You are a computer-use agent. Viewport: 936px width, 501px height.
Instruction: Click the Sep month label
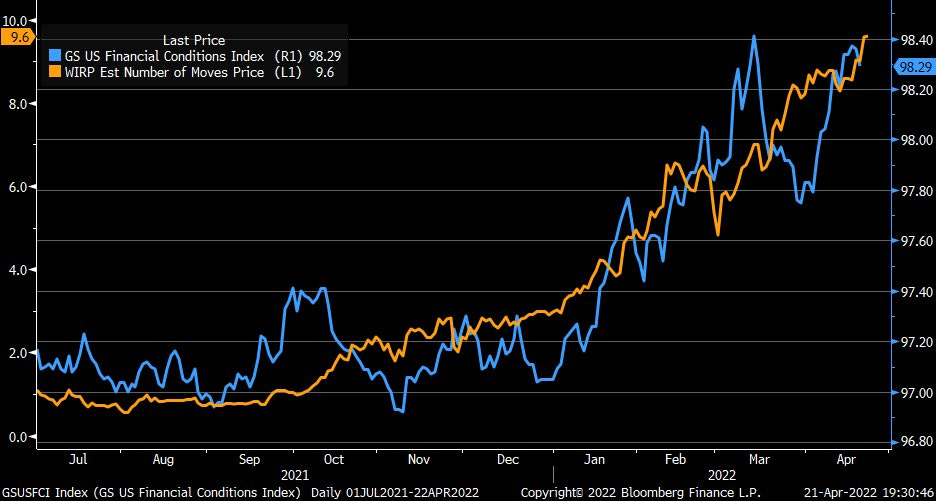pos(249,460)
